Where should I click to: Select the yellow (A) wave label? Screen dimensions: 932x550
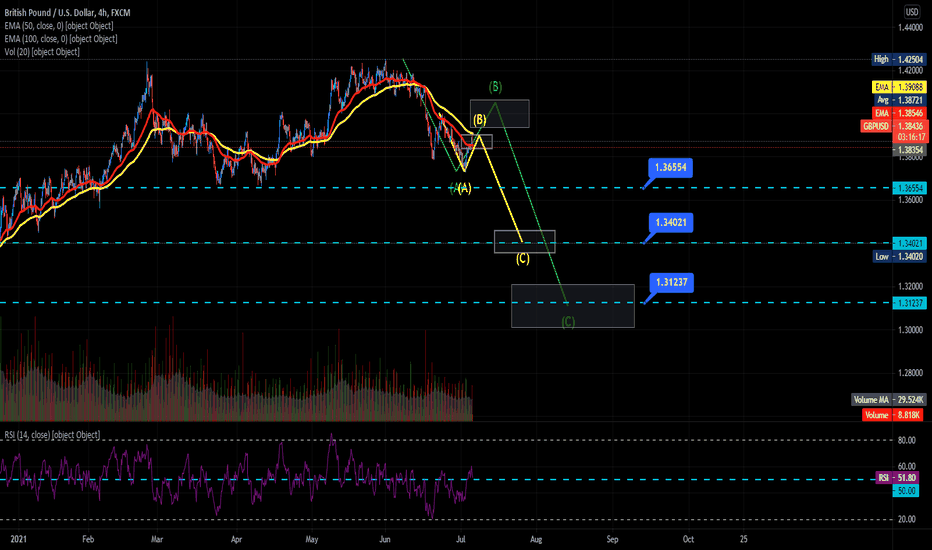(464, 188)
